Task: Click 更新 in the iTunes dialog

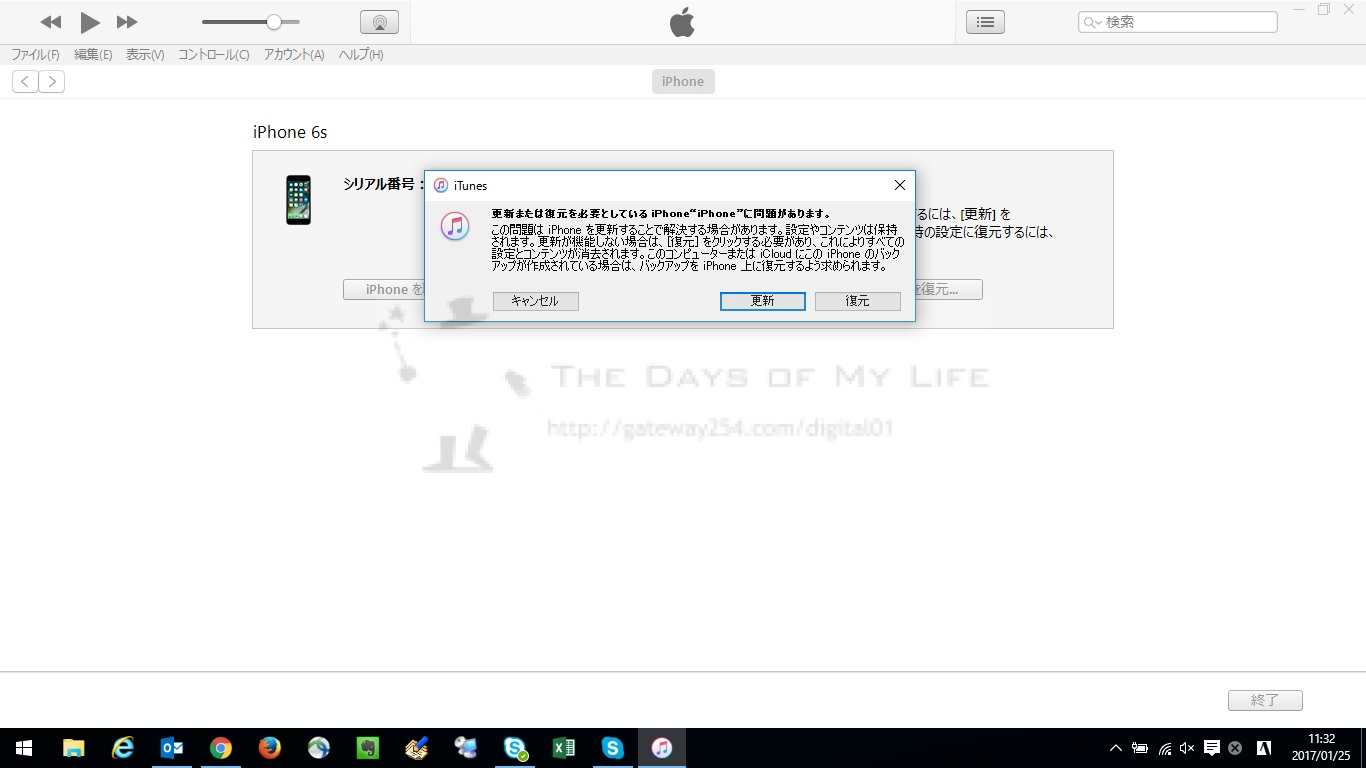Action: coord(762,301)
